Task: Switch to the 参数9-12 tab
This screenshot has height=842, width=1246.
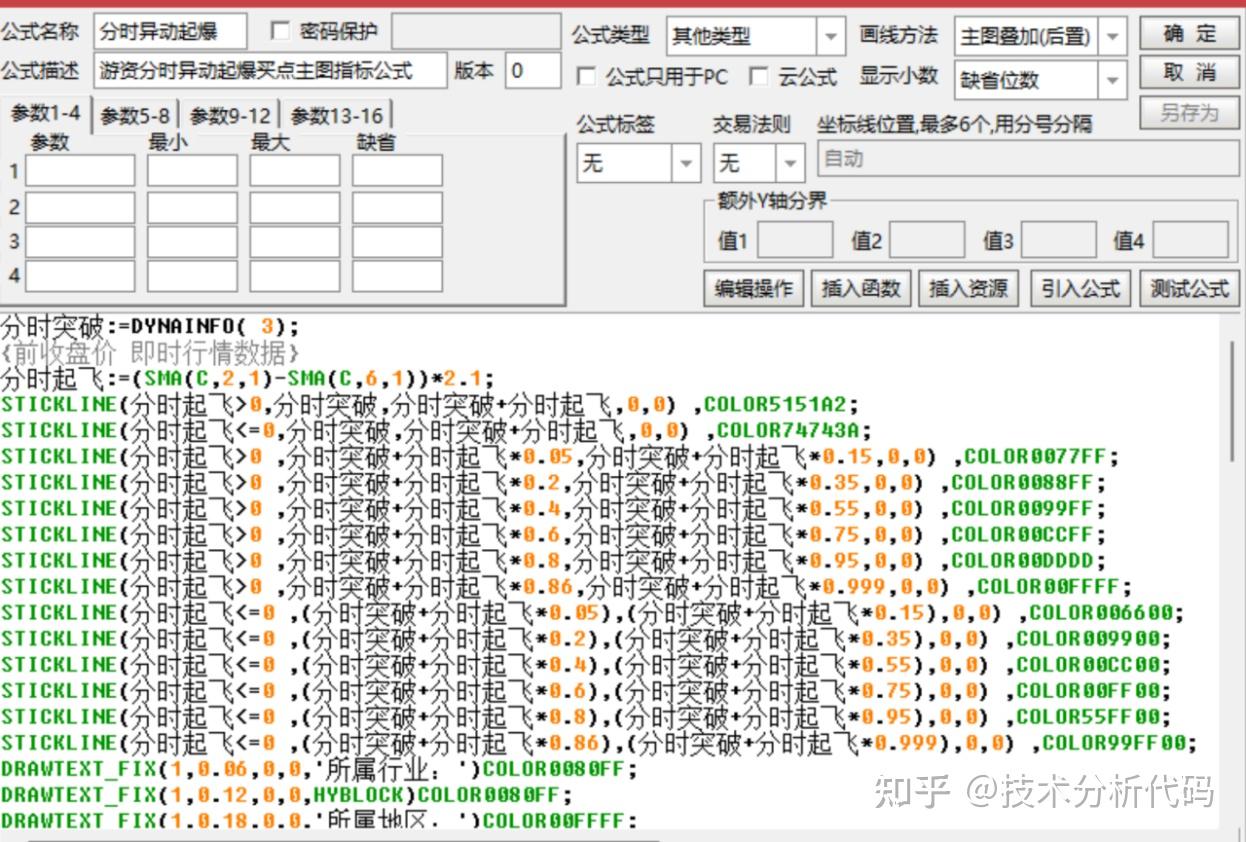Action: (x=230, y=116)
